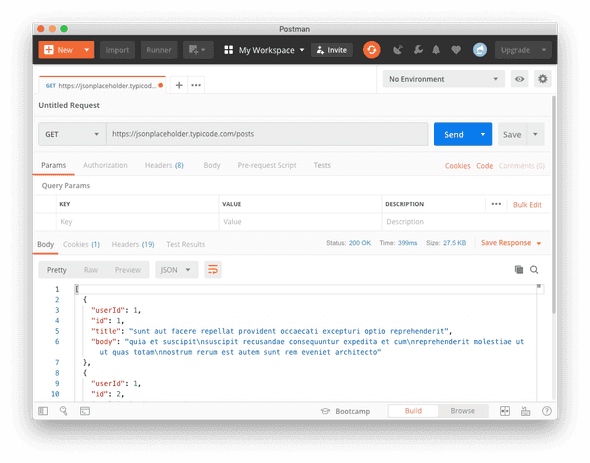Screen dimensions: 590x463
Task: Select the response Body tab
Action: [46, 244]
